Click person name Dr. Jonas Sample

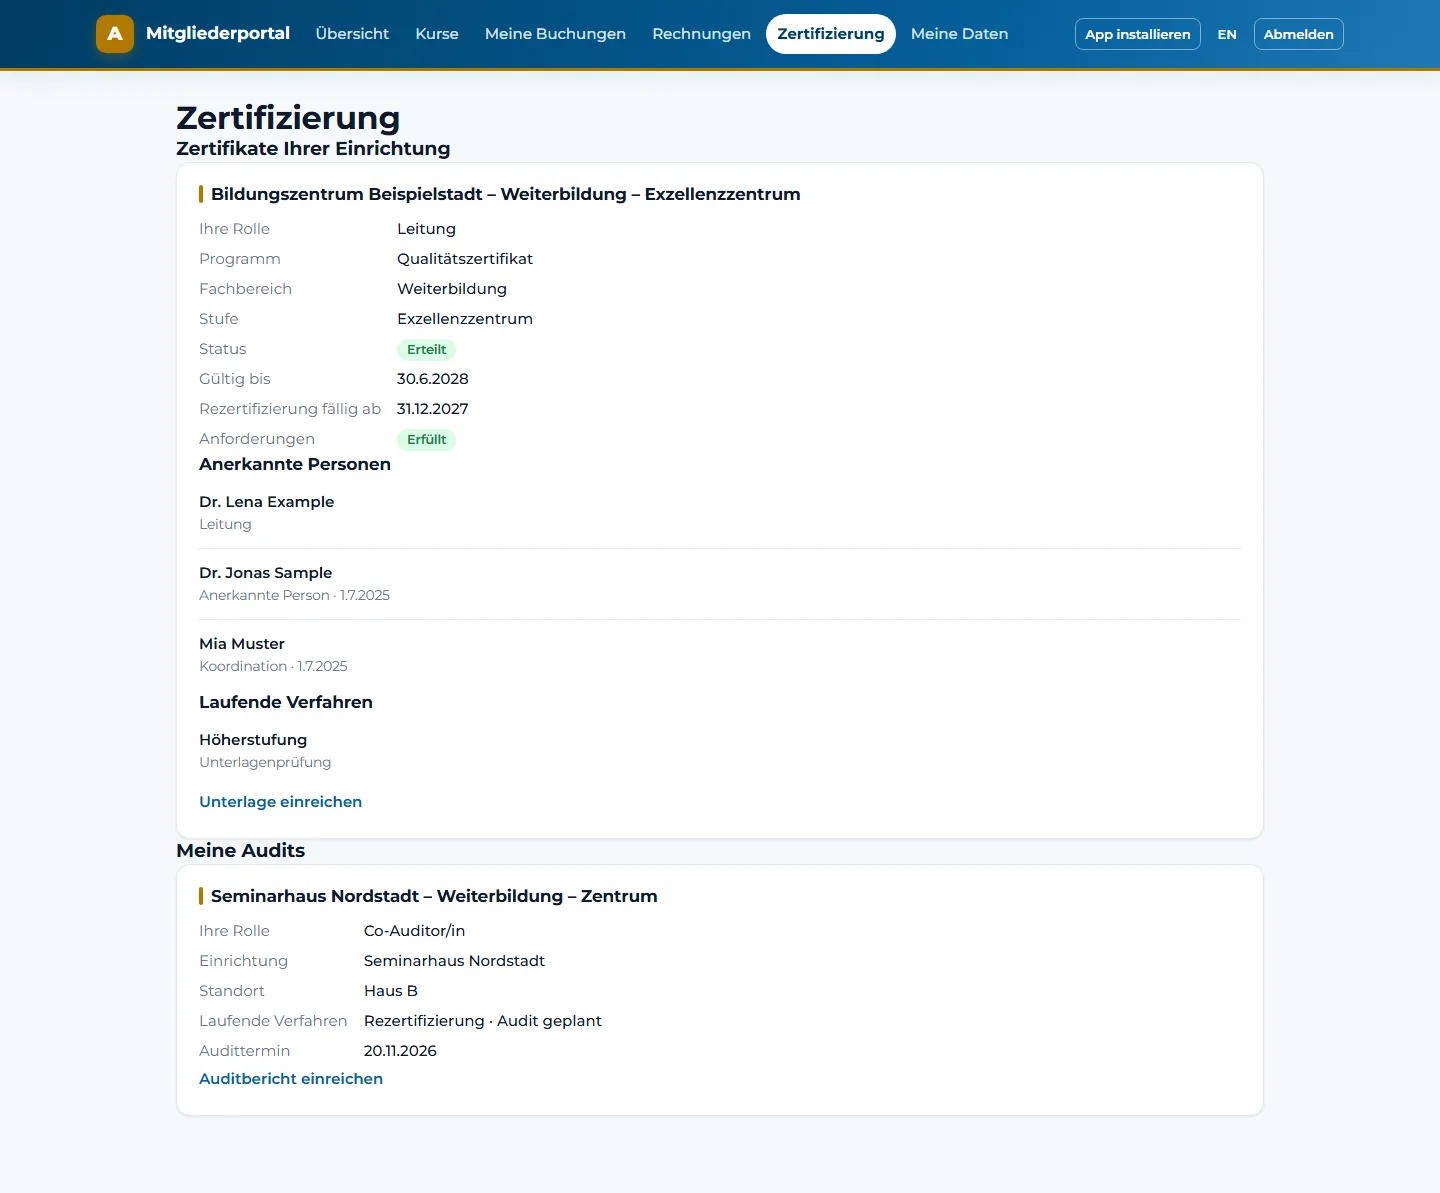click(265, 573)
